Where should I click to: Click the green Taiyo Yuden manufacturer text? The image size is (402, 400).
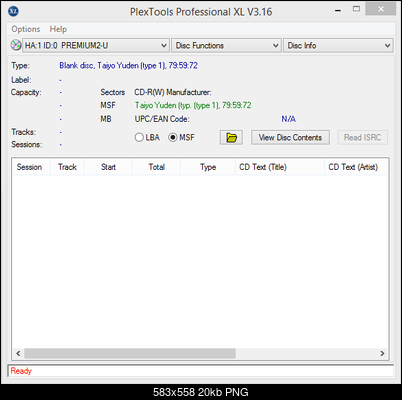[193, 105]
